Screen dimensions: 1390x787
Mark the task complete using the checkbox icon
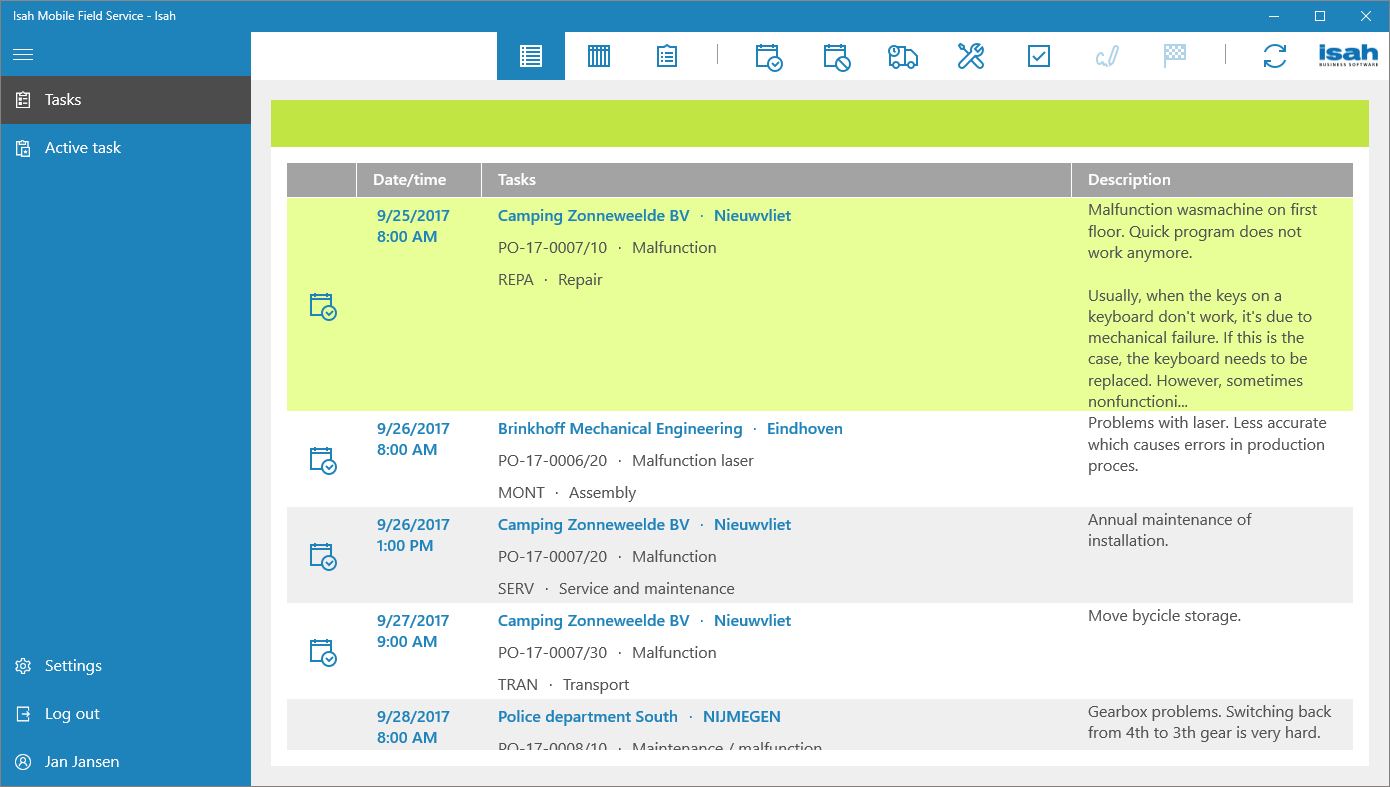pyautogui.click(x=1038, y=56)
